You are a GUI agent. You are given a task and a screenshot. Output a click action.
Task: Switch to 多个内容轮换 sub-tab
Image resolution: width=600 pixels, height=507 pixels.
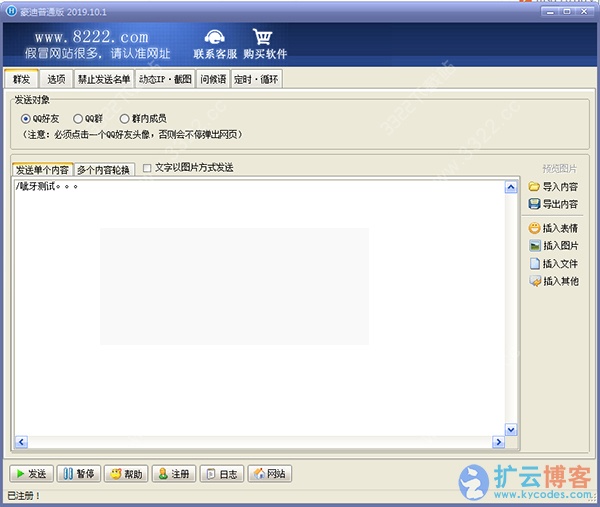coord(104,170)
